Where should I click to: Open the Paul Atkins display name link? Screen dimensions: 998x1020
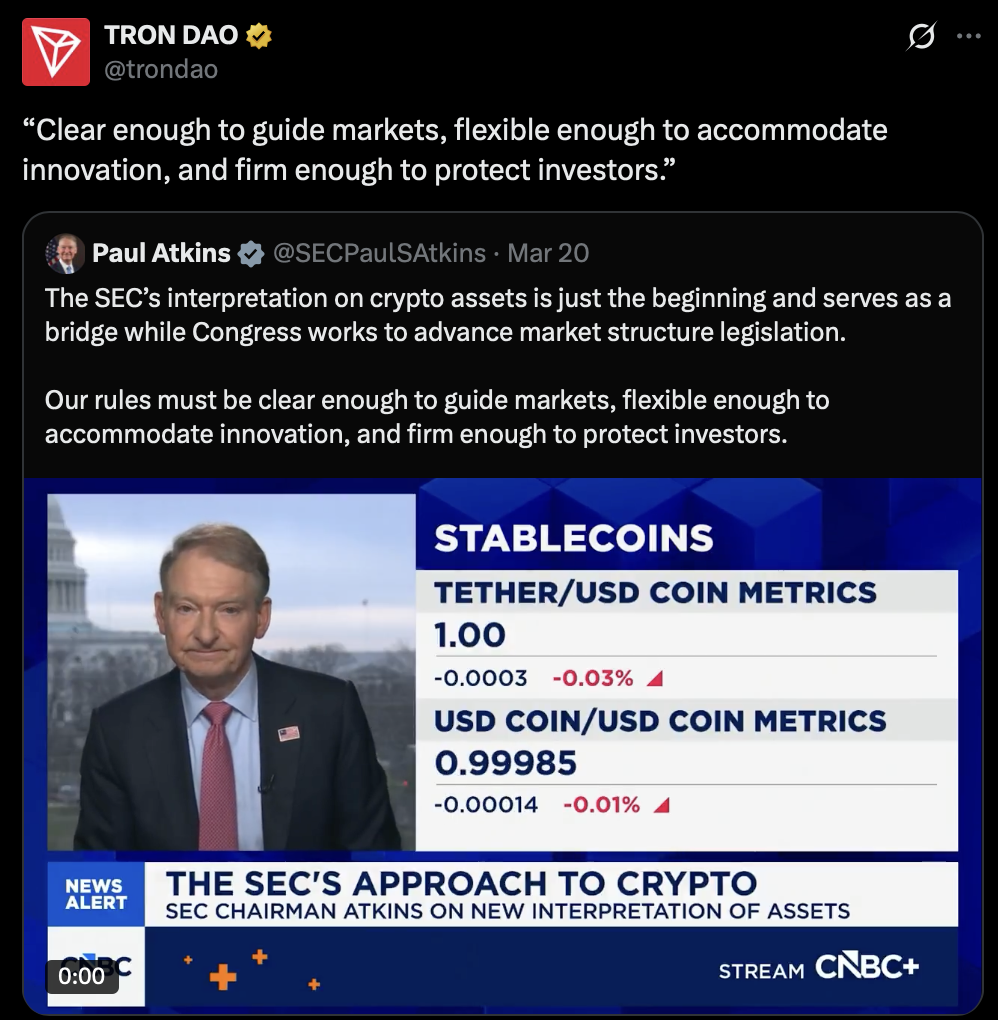point(161,254)
